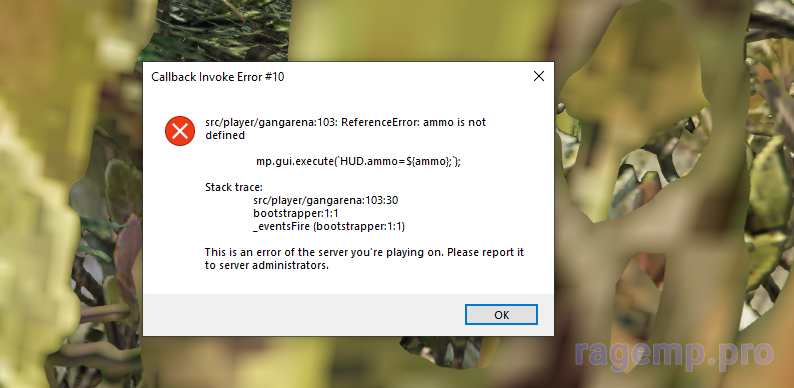This screenshot has height=388, width=794.
Task: Close the Callback Invoke Error dialog
Action: [539, 76]
